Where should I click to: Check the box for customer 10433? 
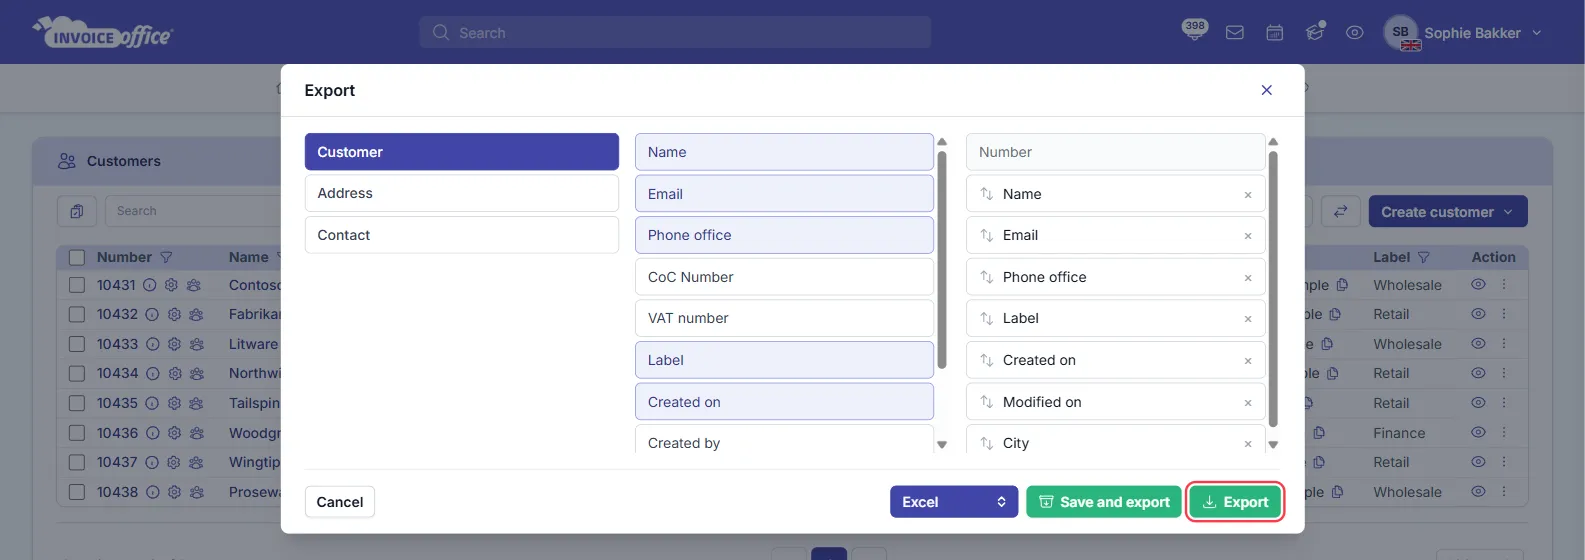point(77,344)
